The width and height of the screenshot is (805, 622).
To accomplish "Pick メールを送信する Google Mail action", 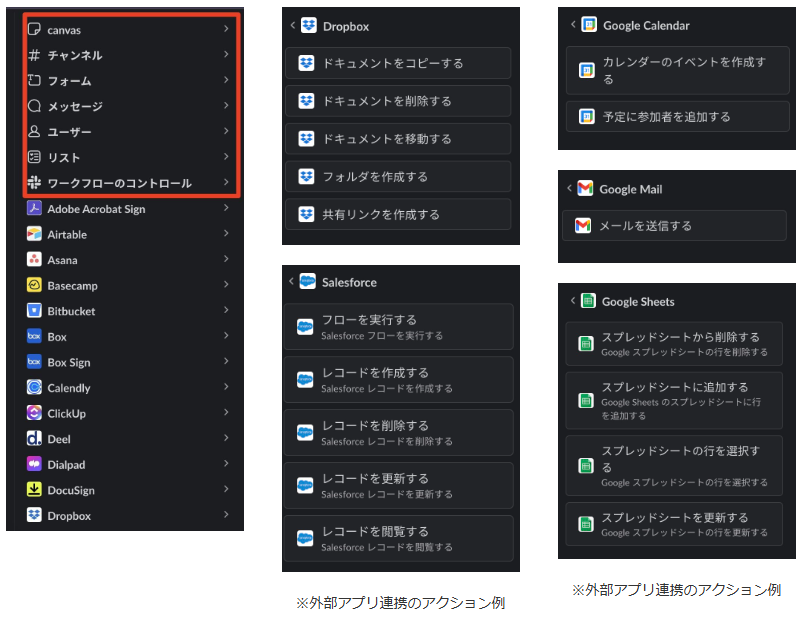I will [675, 225].
